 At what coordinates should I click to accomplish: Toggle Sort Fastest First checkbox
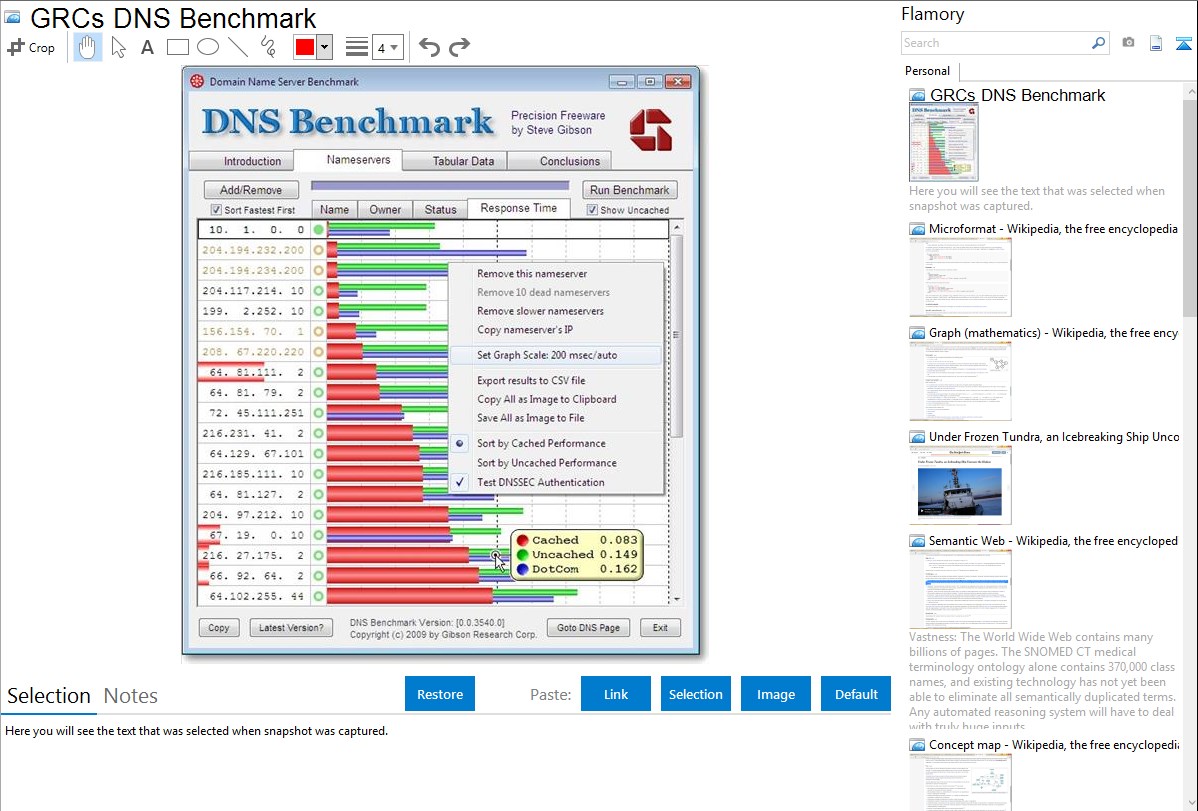216,210
